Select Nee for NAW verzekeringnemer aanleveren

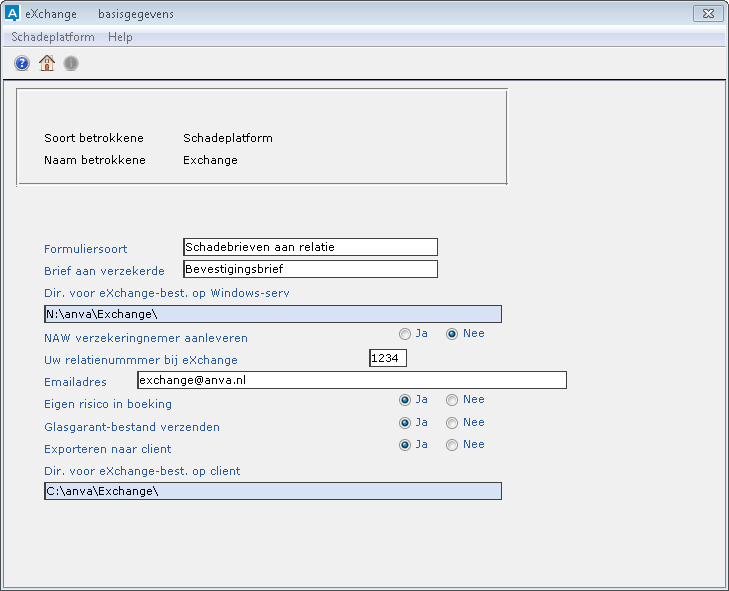452,334
